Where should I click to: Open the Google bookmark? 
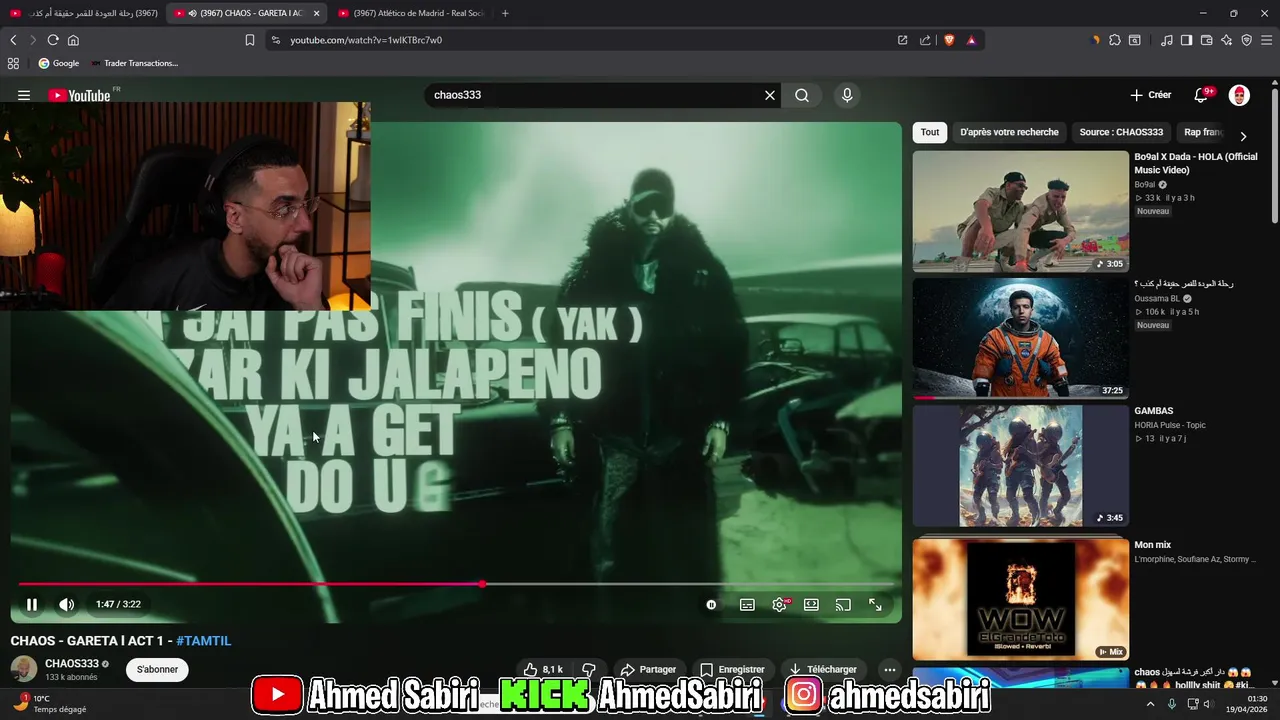tap(59, 63)
